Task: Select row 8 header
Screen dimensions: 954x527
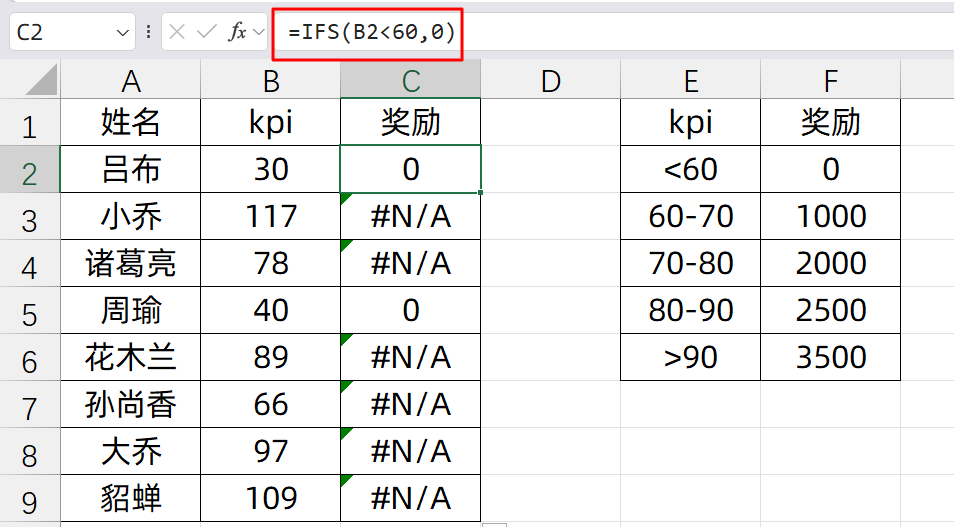Action: (x=30, y=451)
